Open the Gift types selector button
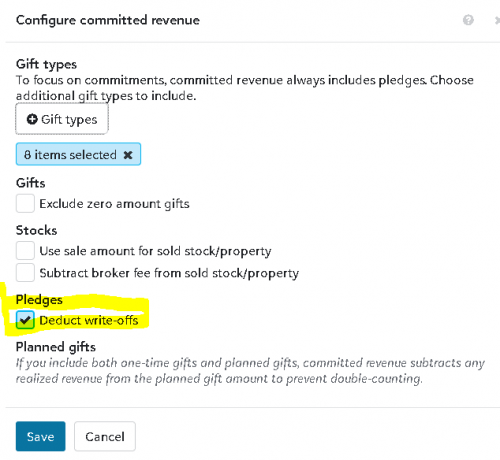 (62, 119)
